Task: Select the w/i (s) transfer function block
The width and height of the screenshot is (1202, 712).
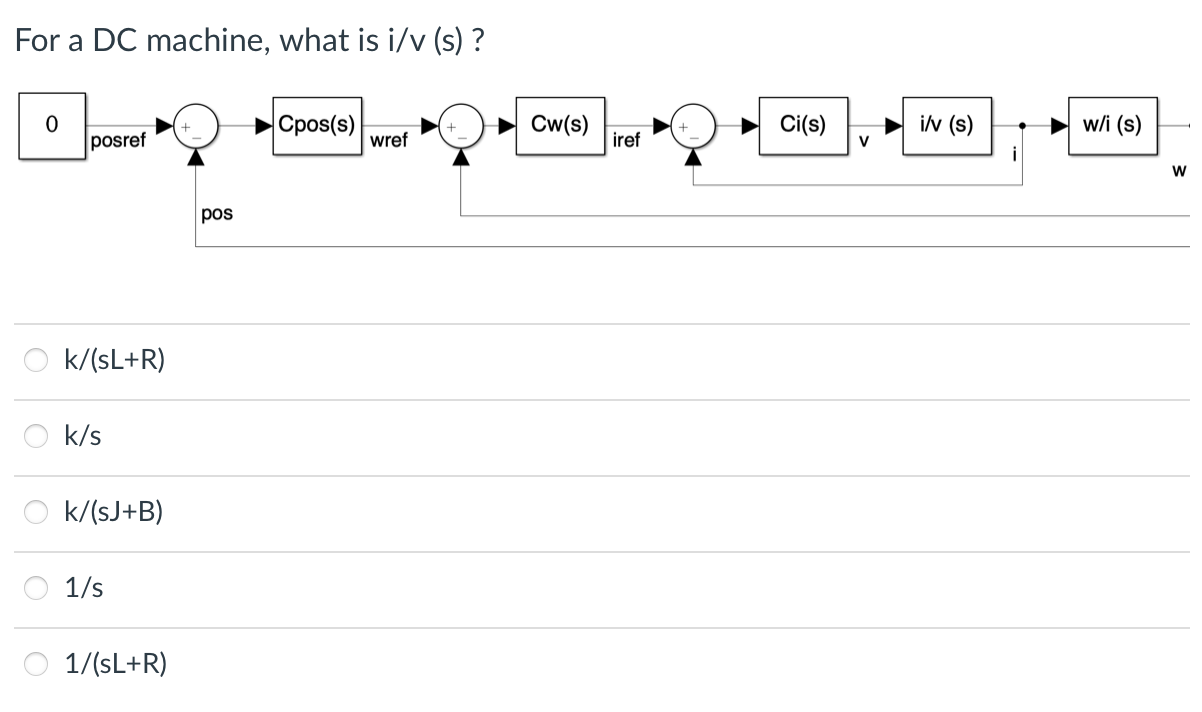Action: (x=1113, y=127)
